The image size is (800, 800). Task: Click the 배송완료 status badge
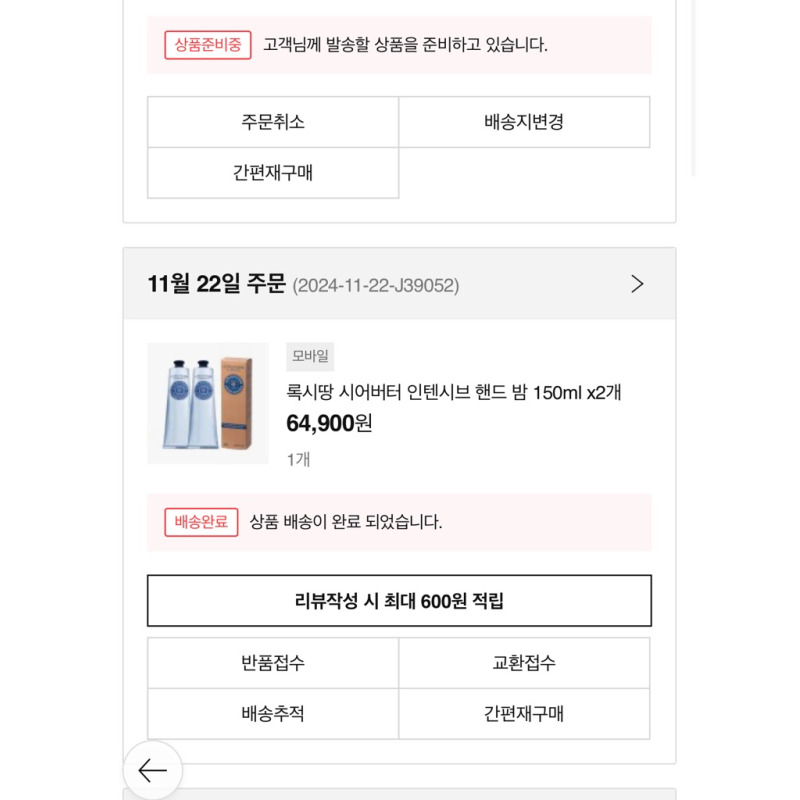coord(201,522)
